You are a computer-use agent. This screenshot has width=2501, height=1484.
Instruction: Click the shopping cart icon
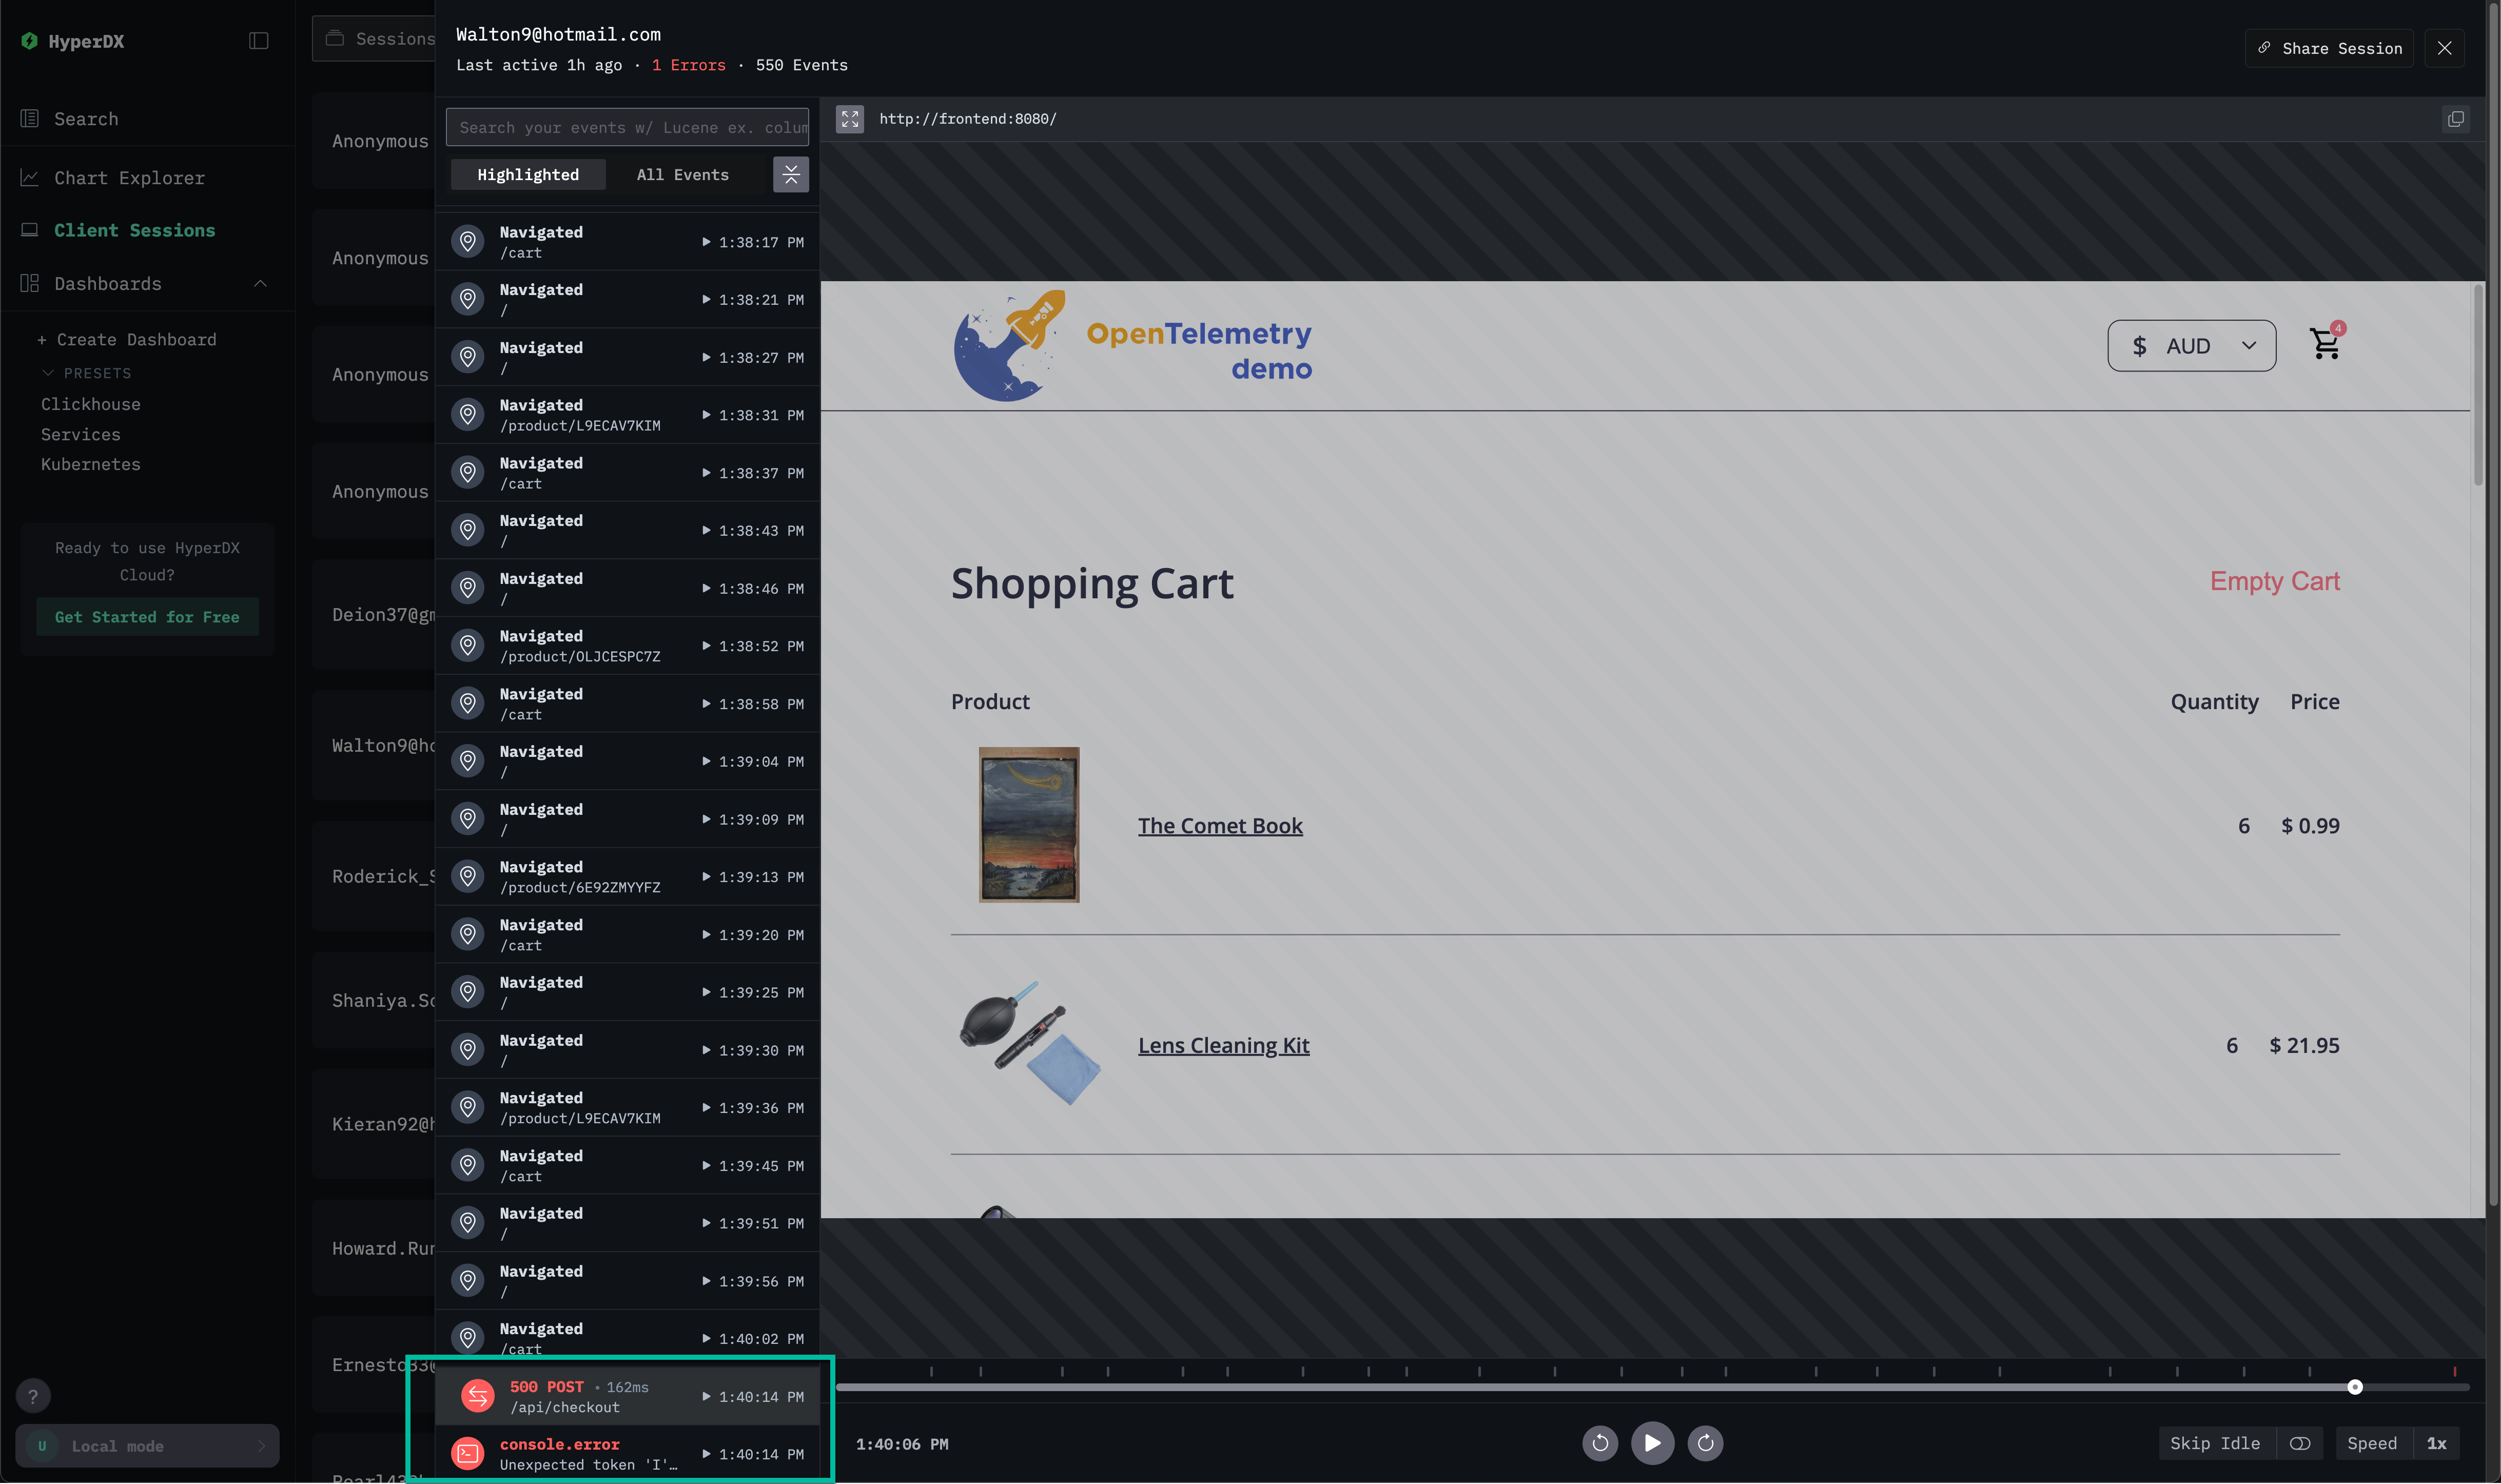pos(2325,344)
